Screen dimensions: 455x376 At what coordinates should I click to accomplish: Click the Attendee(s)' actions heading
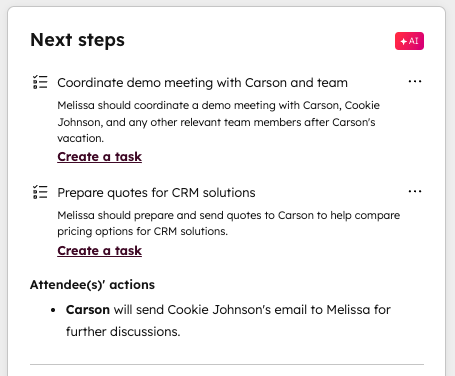[x=92, y=285]
